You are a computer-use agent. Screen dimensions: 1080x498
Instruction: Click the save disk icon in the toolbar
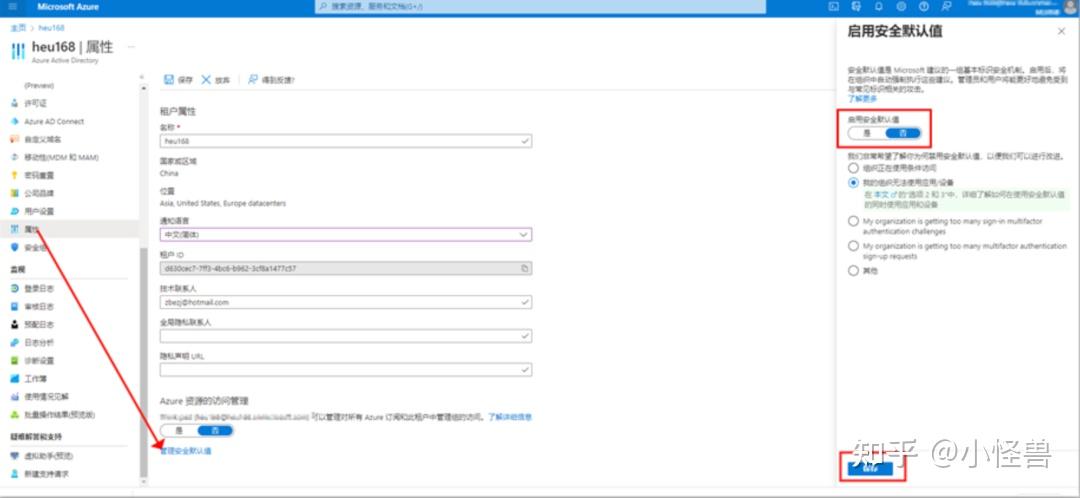pos(169,80)
